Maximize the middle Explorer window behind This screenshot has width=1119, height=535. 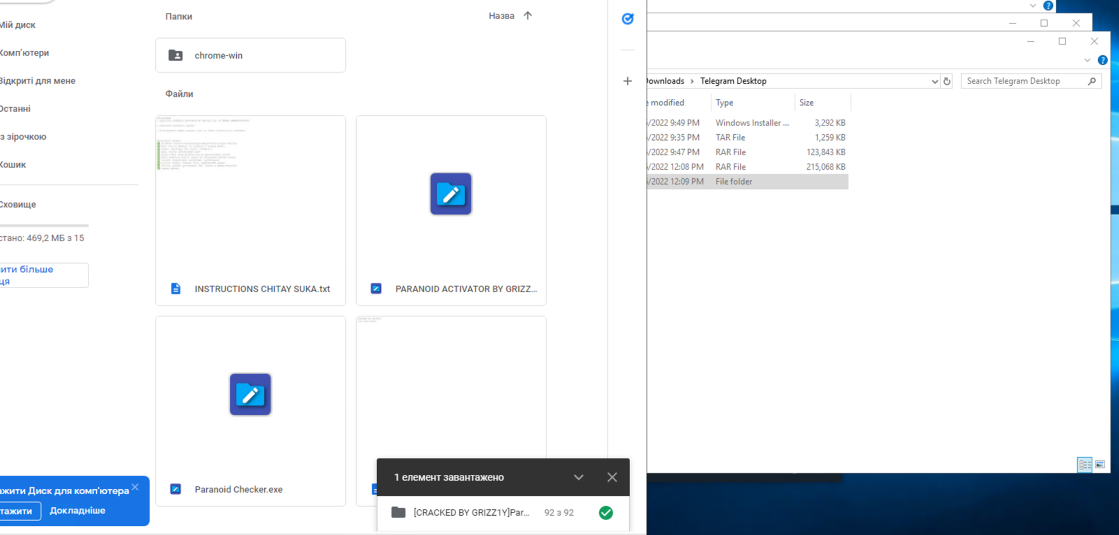(1044, 23)
